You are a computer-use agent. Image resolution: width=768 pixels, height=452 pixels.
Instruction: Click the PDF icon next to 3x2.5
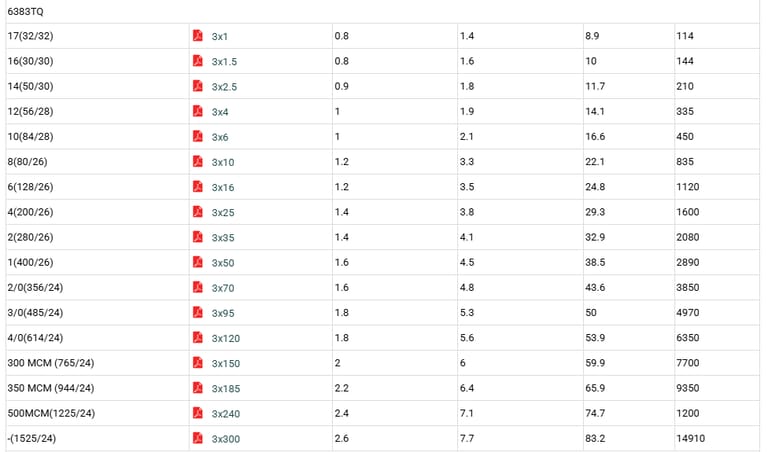pos(198,86)
